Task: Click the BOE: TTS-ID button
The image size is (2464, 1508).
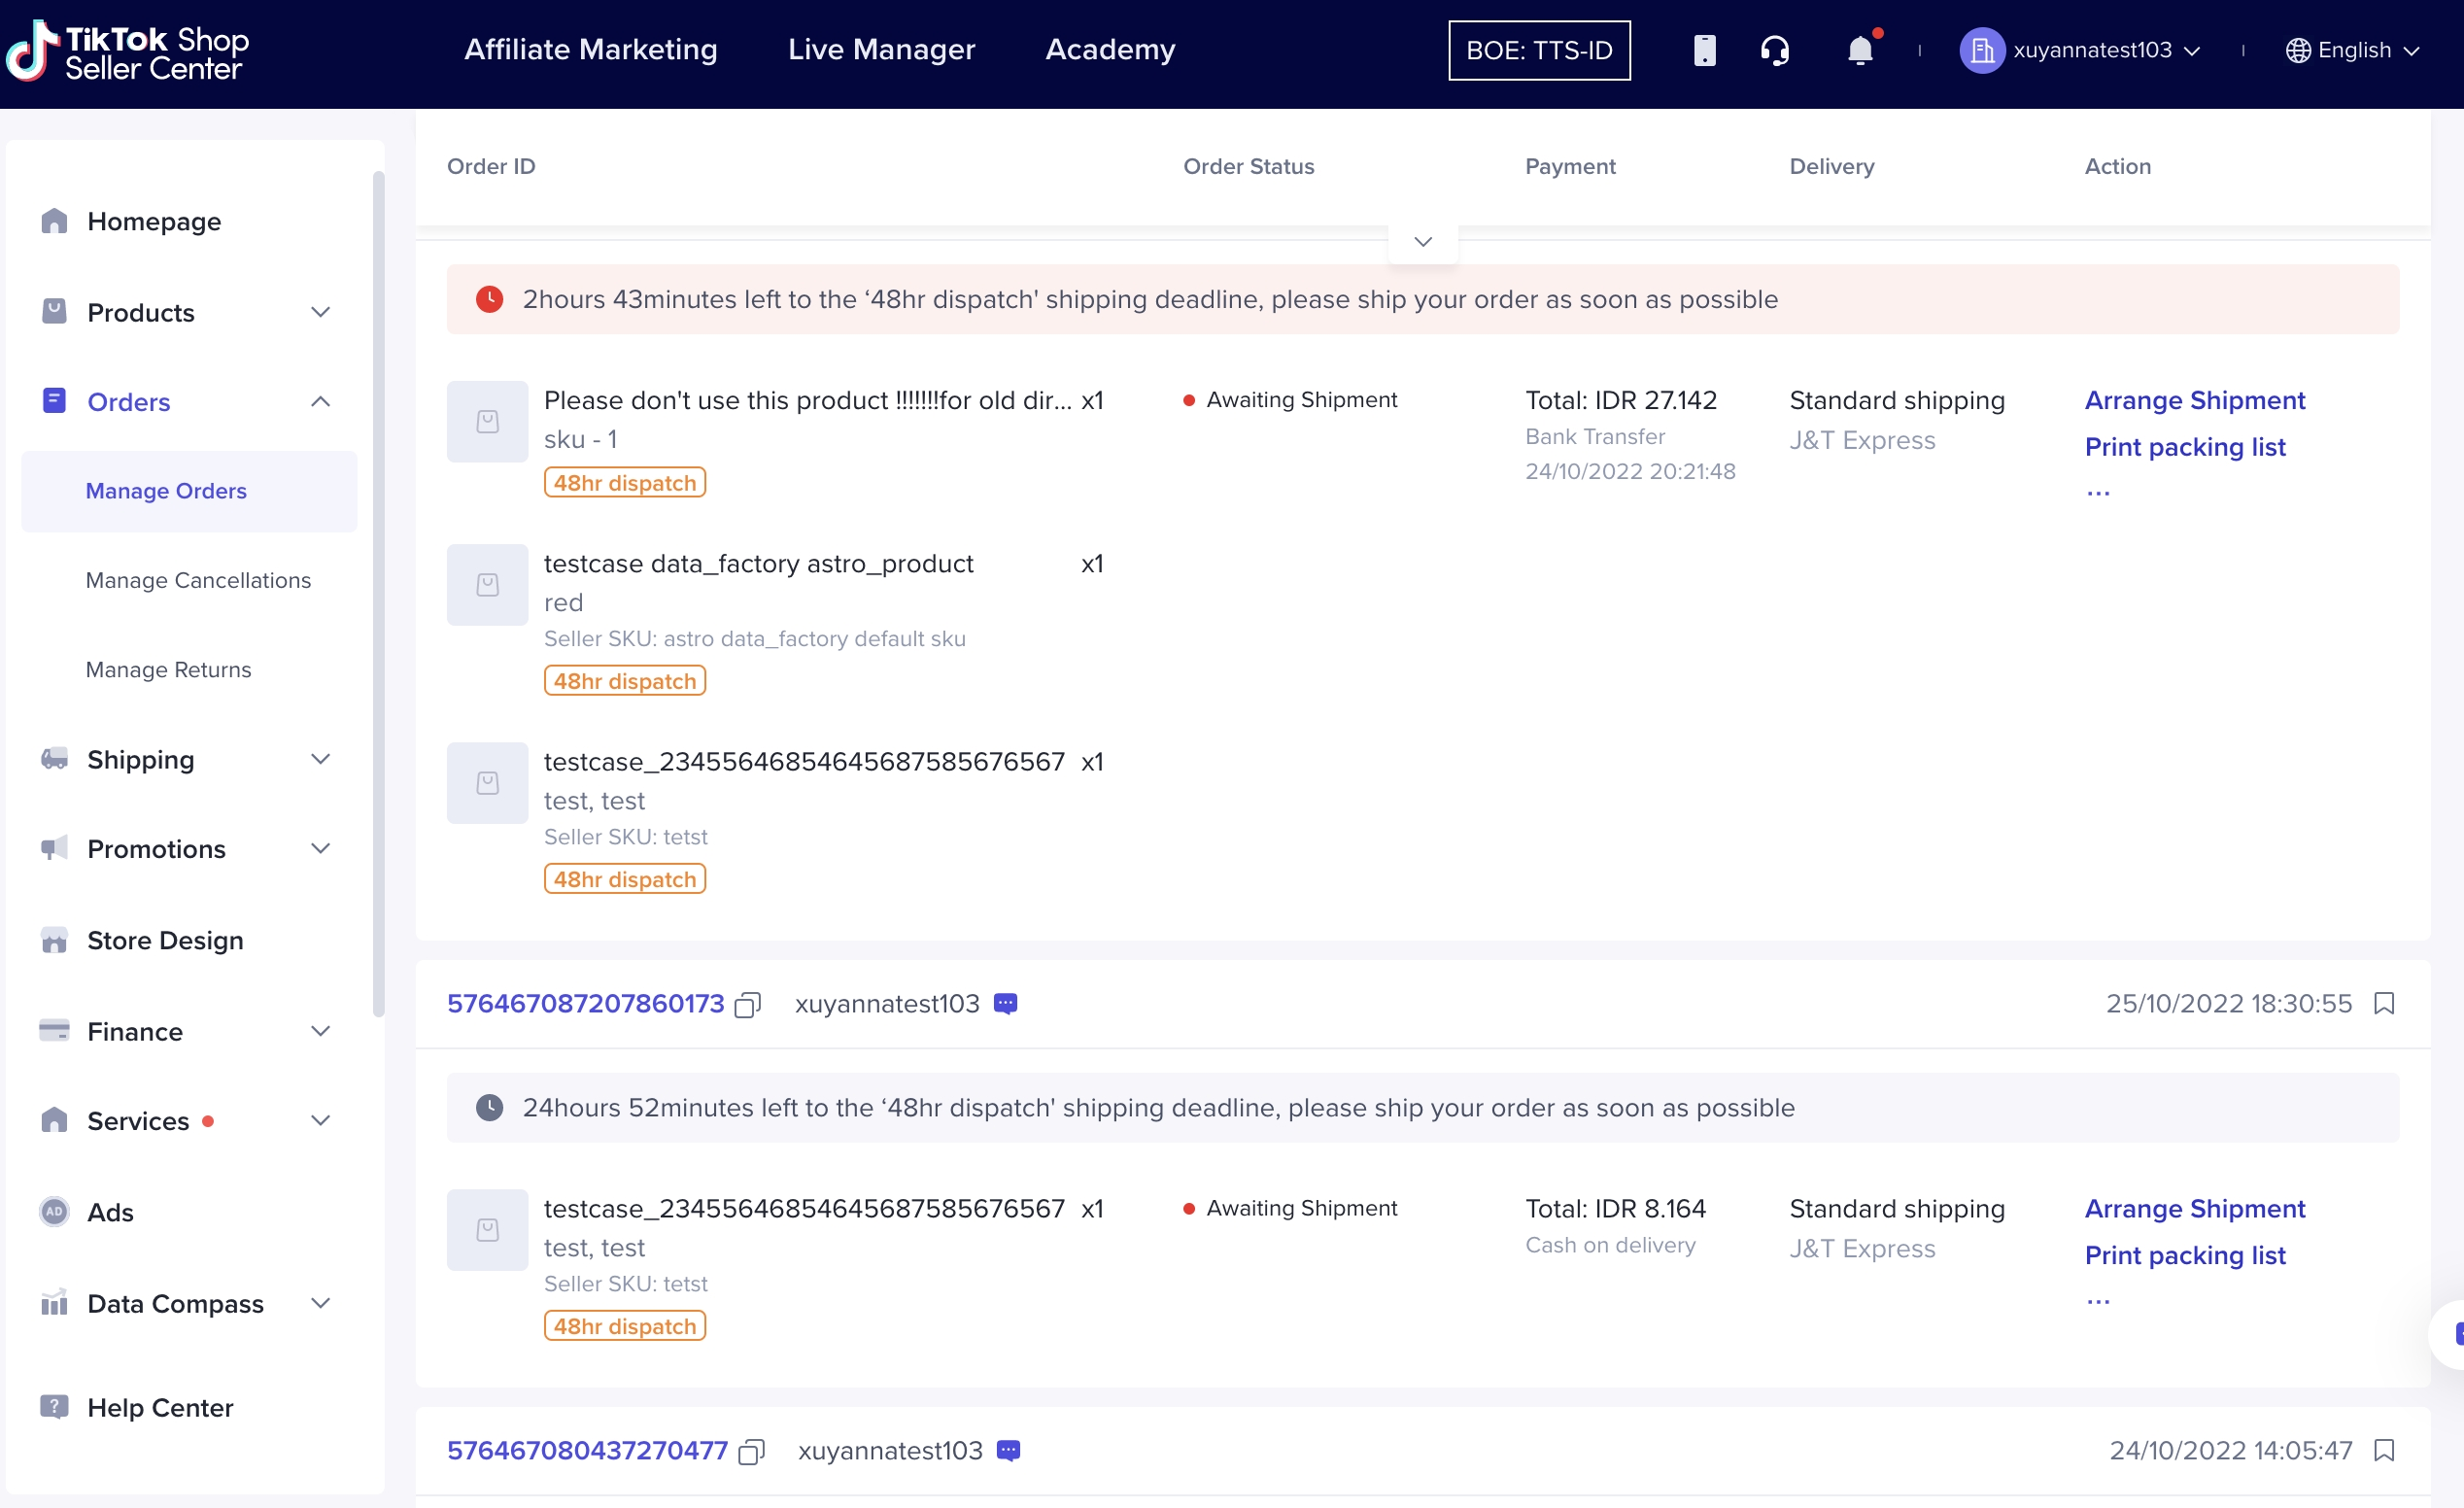Action: (1538, 50)
